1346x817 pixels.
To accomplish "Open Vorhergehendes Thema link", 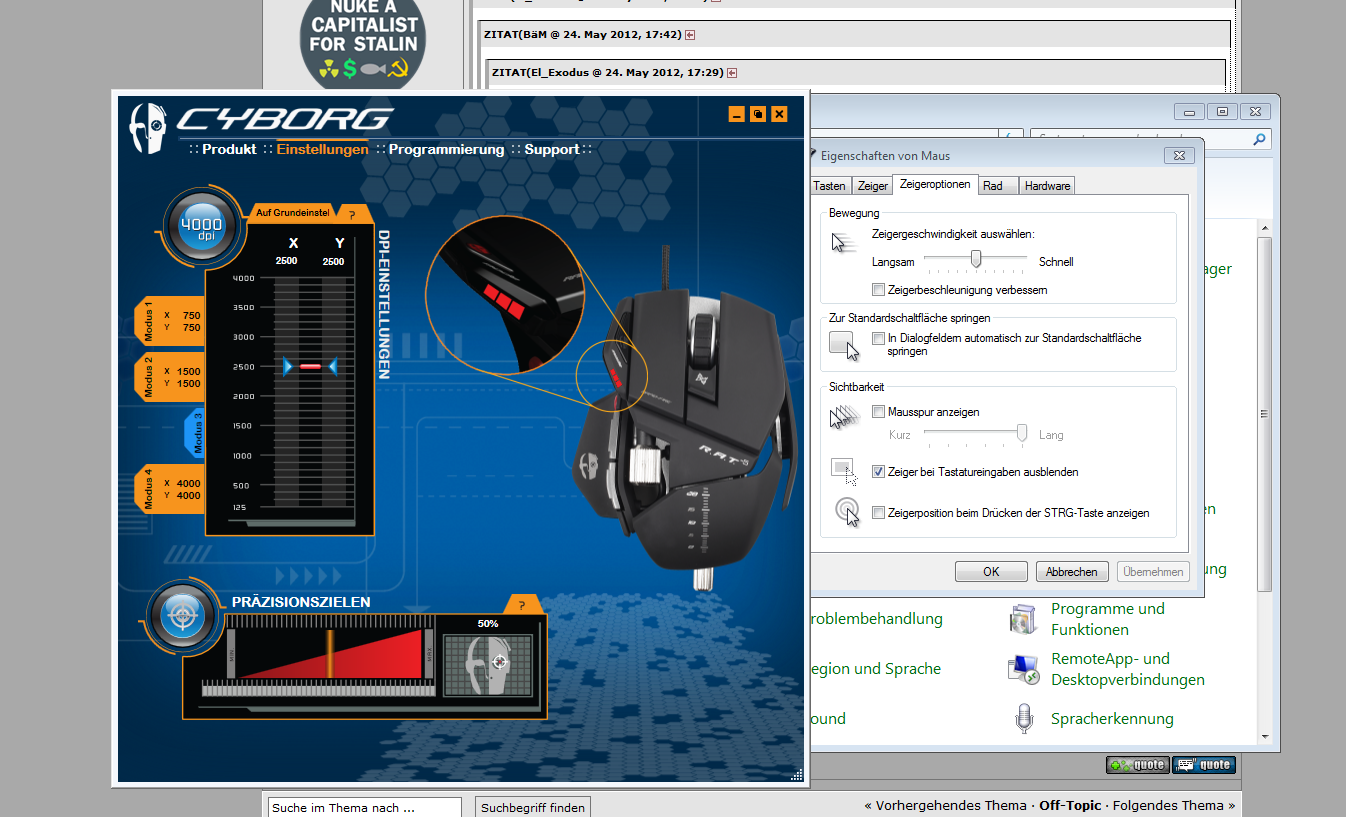I will click(951, 805).
